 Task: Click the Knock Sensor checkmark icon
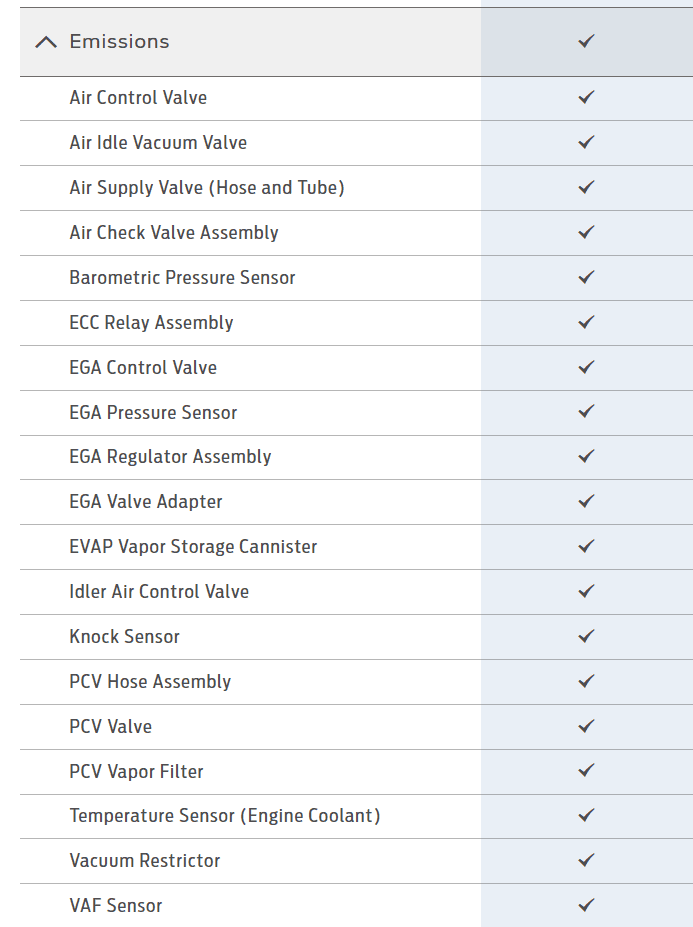586,636
